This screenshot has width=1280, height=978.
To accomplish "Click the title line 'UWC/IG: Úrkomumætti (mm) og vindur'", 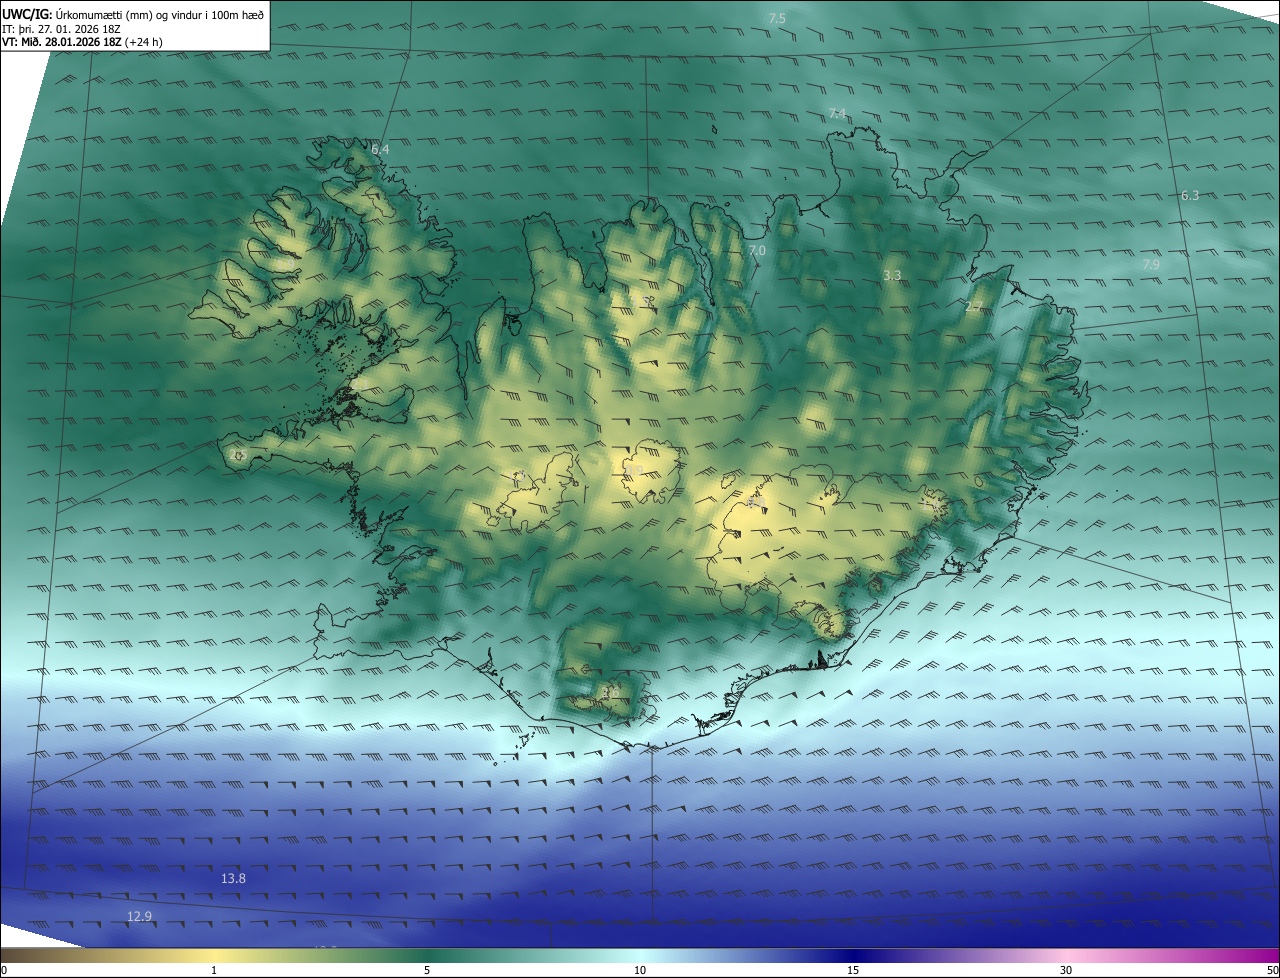I will click(x=133, y=14).
